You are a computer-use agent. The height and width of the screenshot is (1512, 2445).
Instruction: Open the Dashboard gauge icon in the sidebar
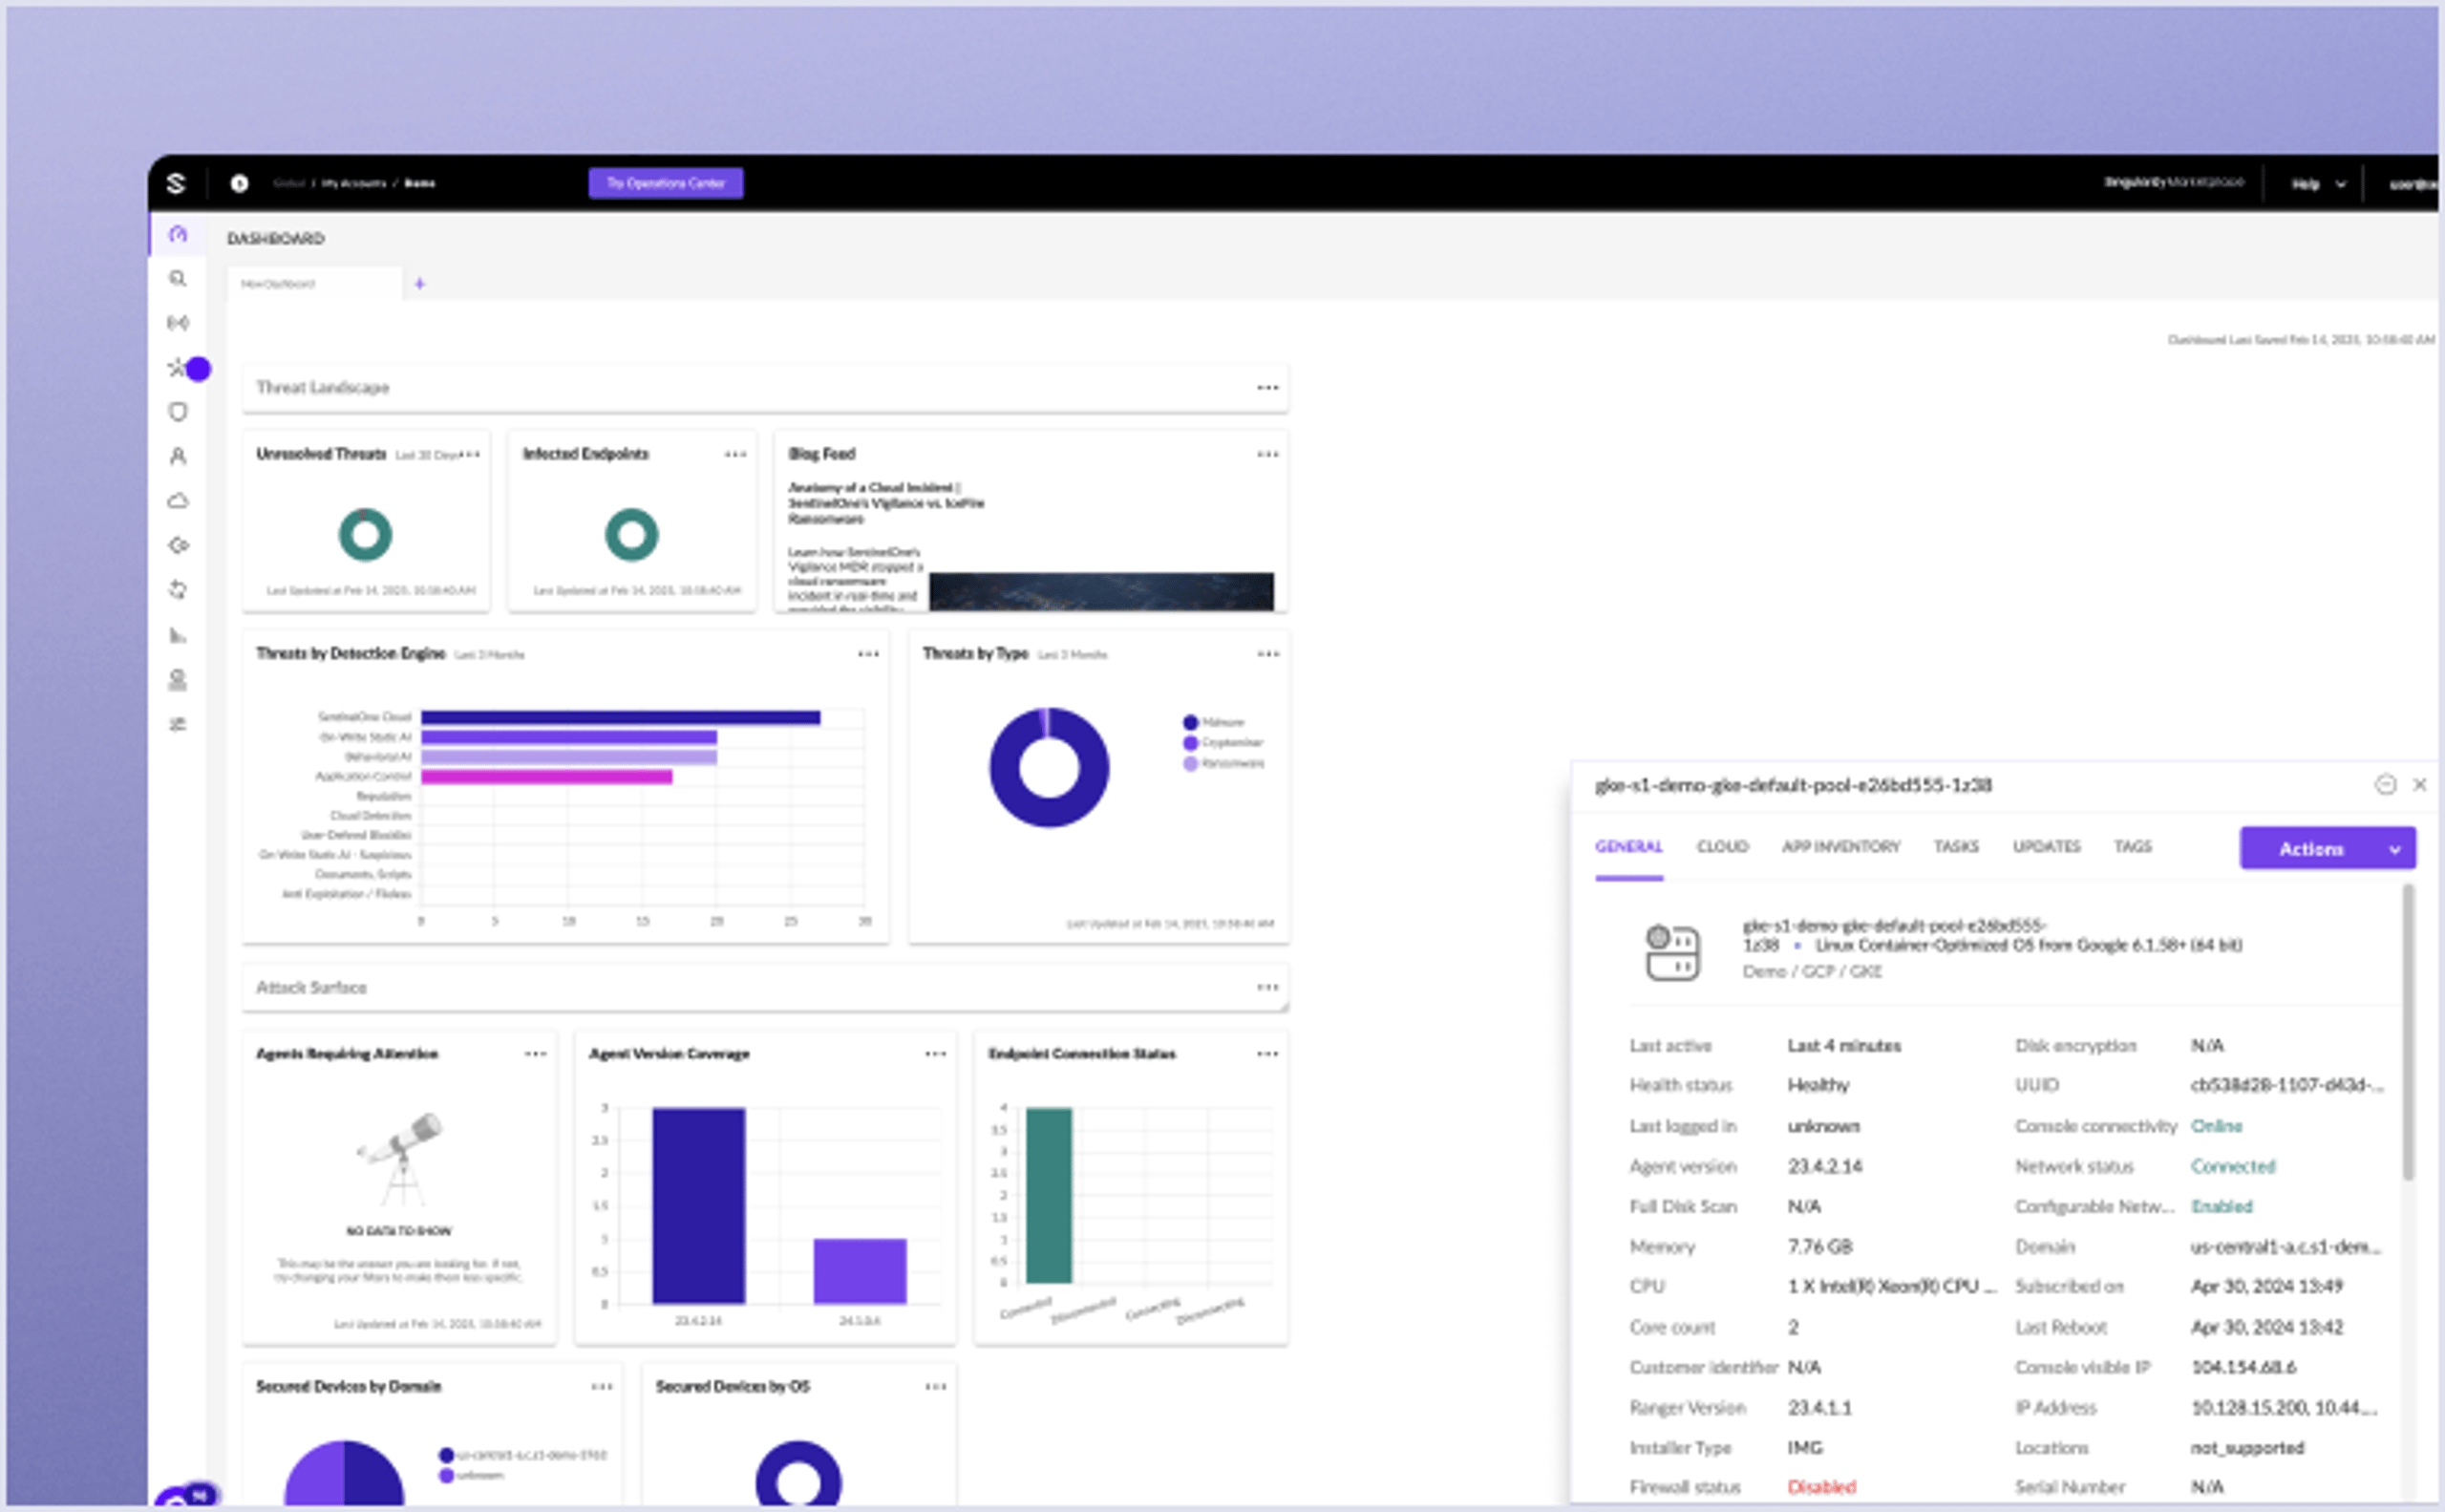click(178, 234)
